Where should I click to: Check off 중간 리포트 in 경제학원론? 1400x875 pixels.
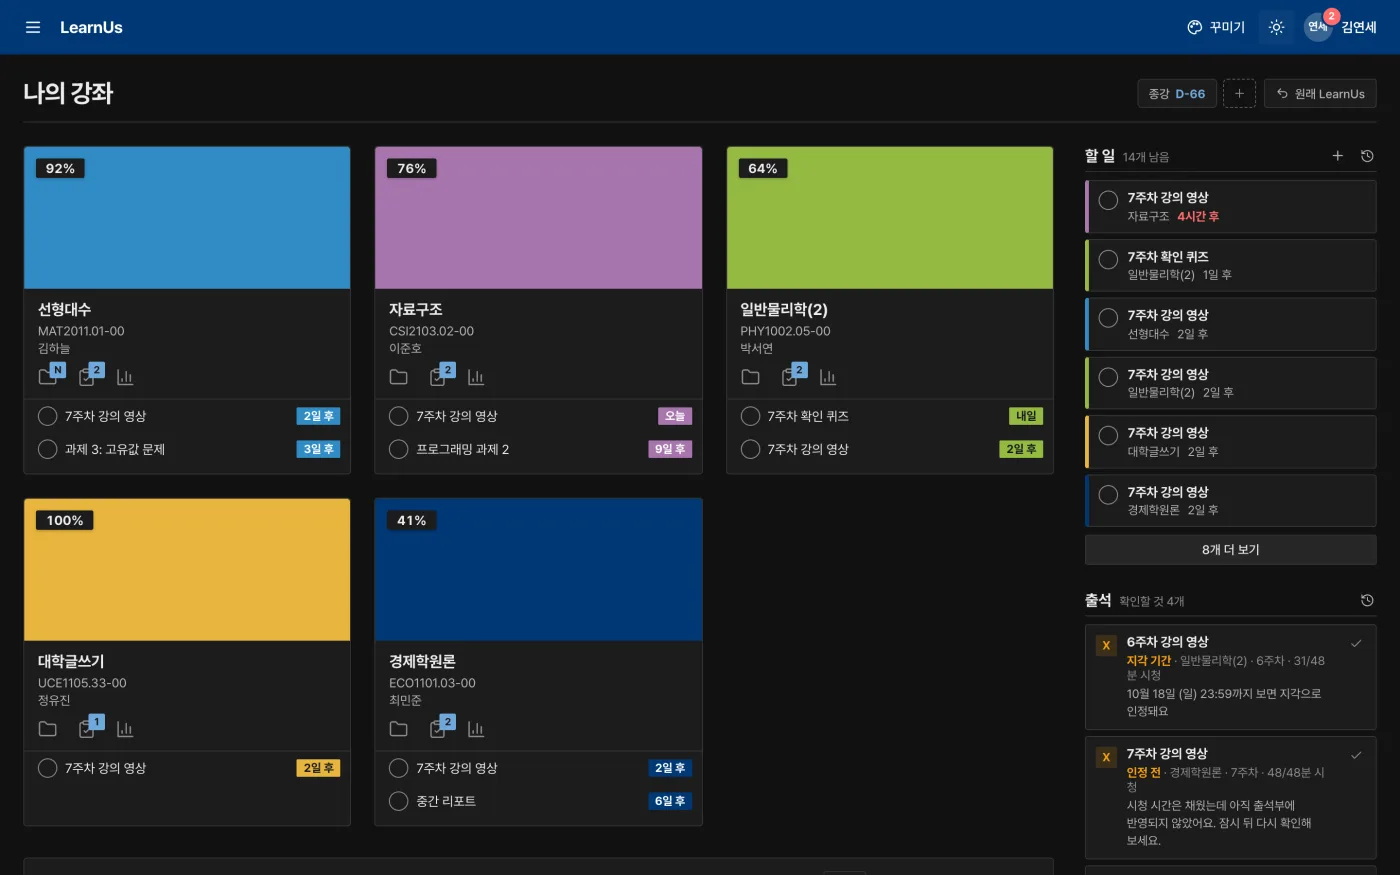point(398,801)
